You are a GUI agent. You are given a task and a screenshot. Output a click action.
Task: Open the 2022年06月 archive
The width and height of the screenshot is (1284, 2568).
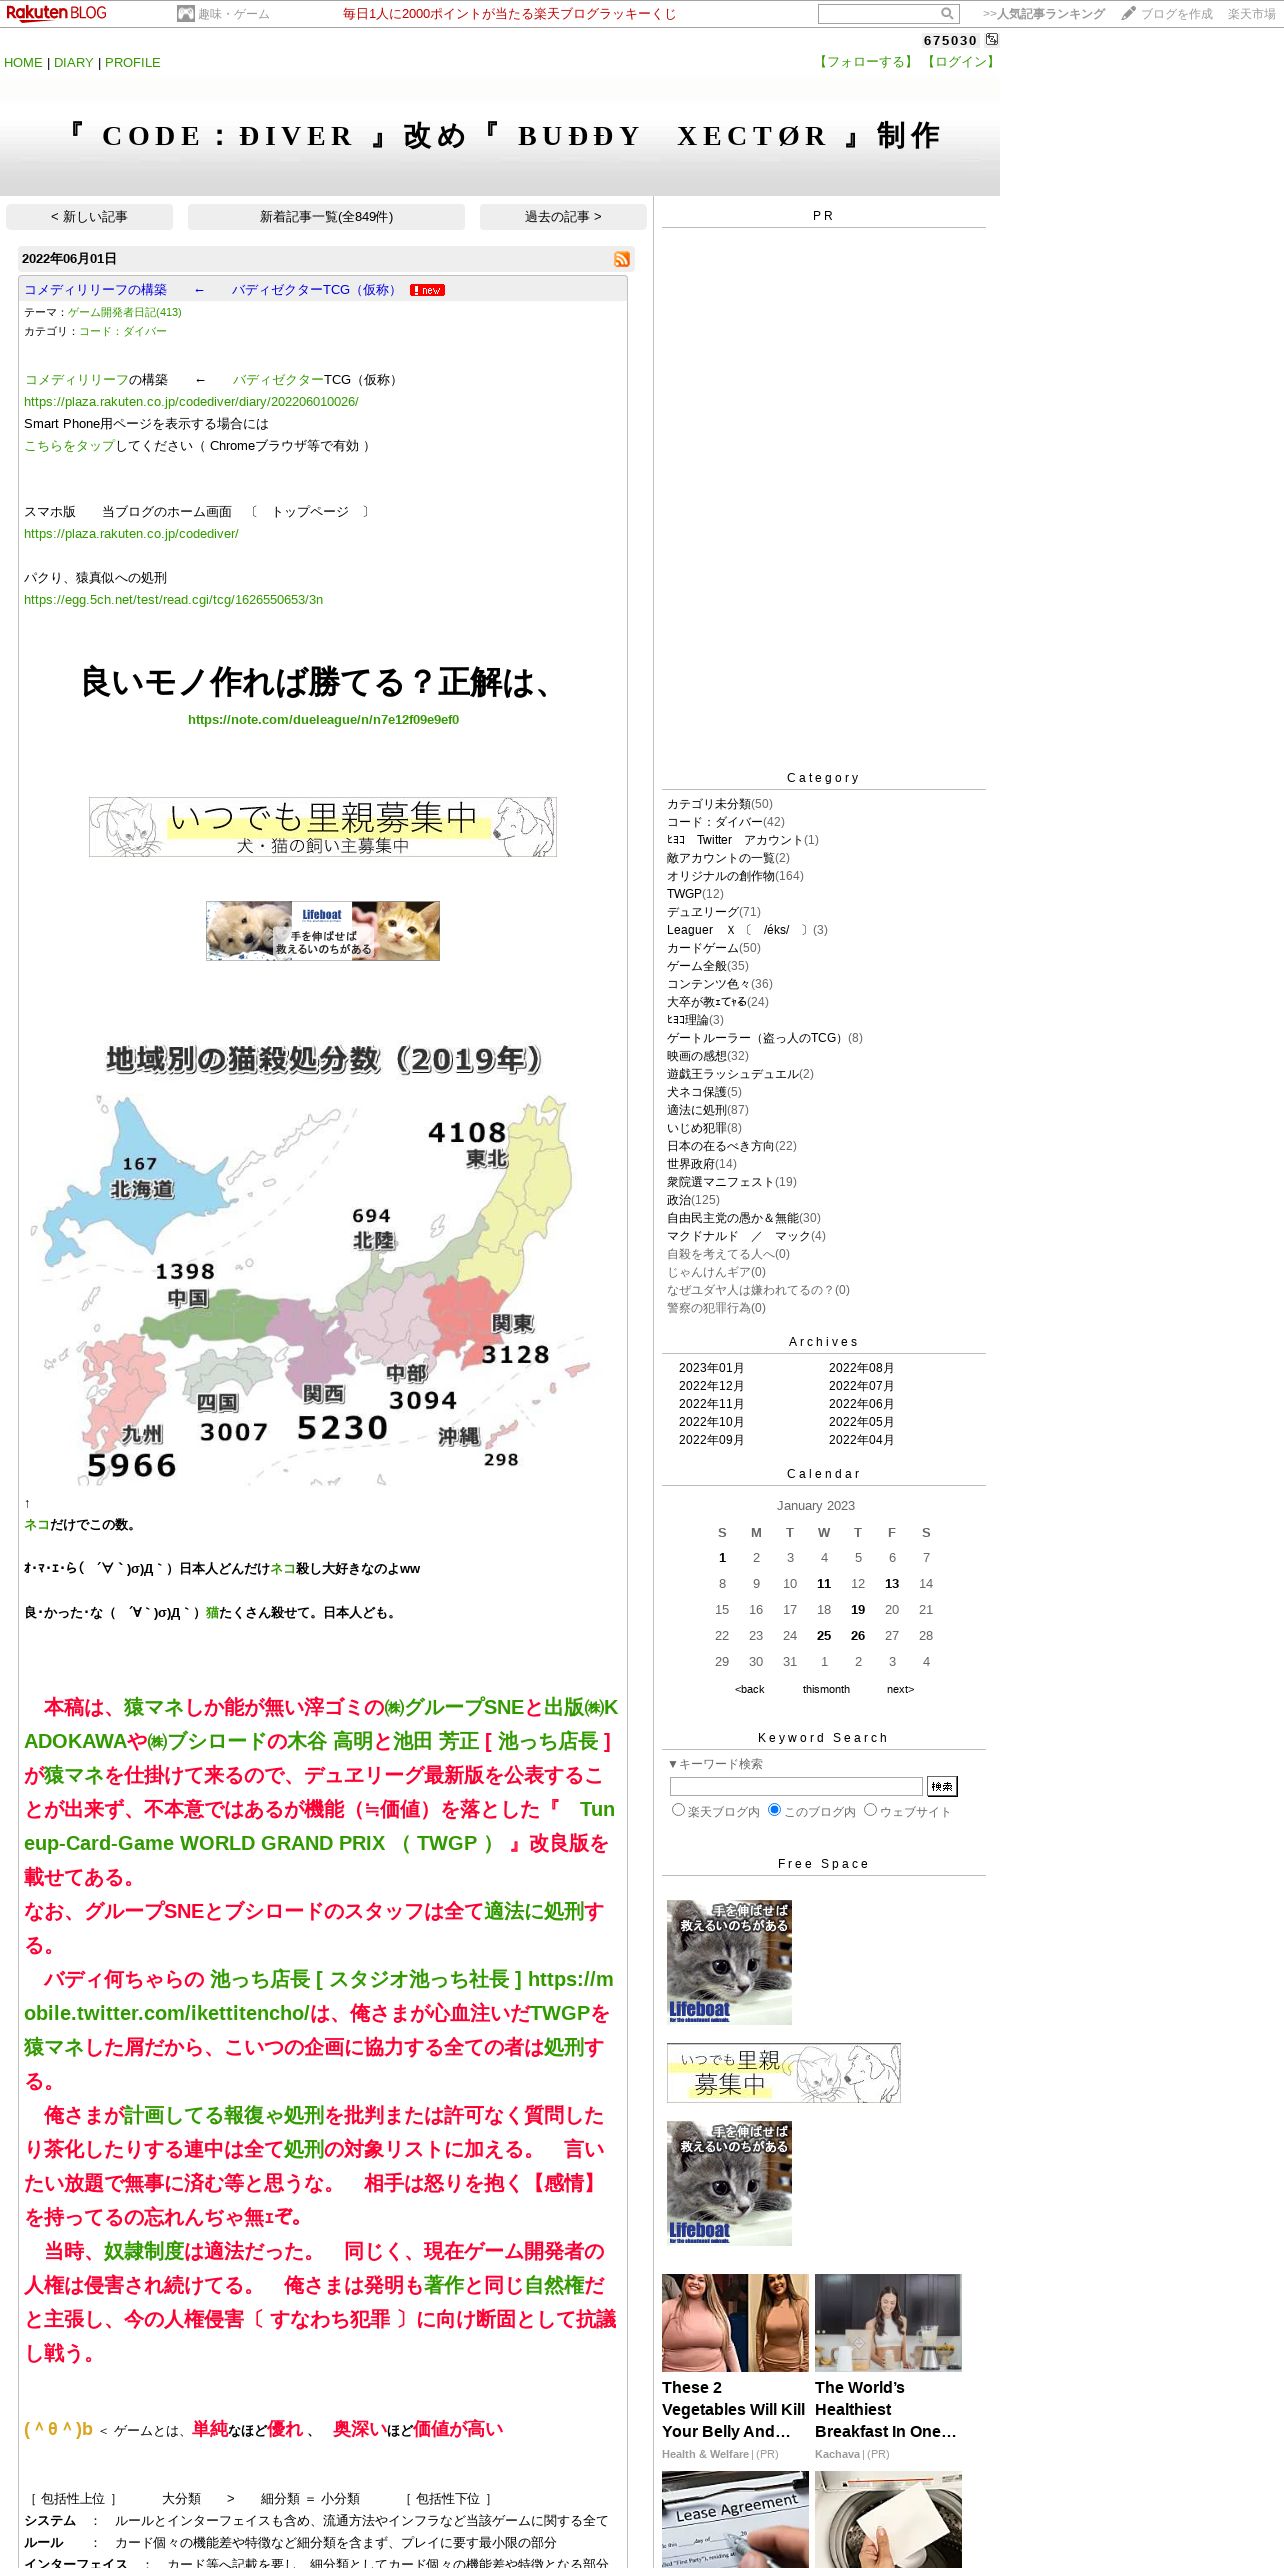pyautogui.click(x=861, y=1404)
